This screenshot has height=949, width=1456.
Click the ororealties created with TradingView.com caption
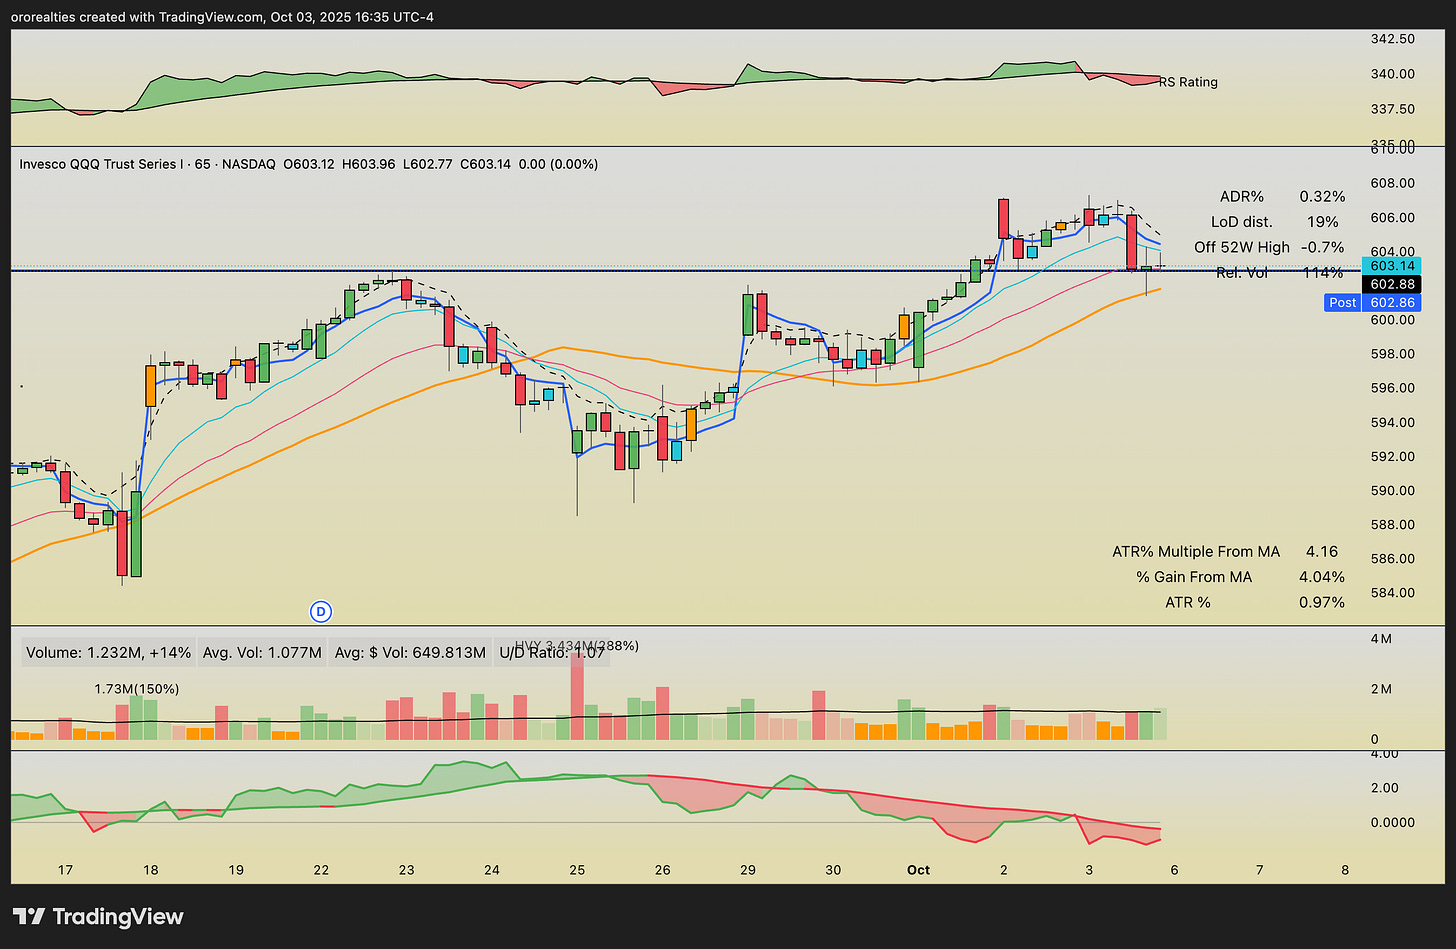coord(222,17)
